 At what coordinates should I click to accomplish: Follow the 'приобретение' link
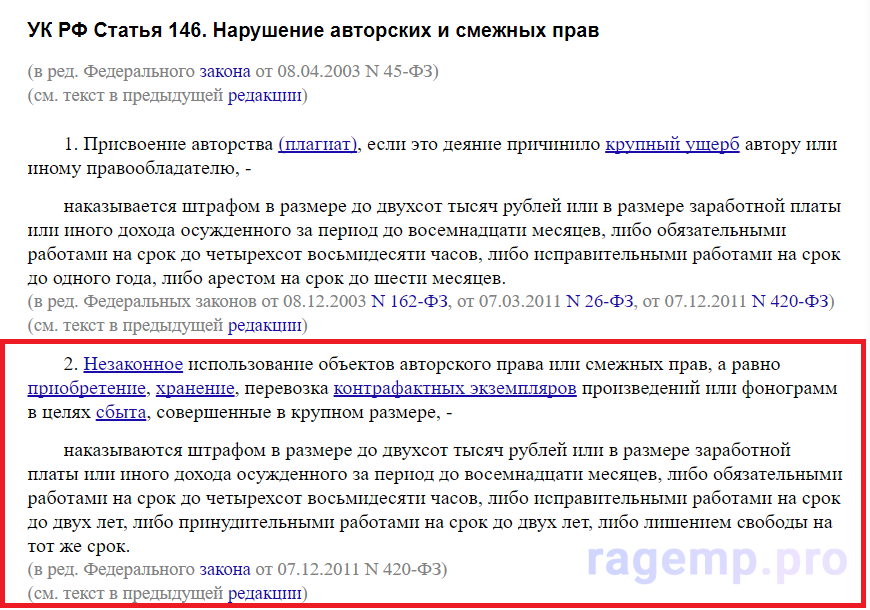[88, 388]
